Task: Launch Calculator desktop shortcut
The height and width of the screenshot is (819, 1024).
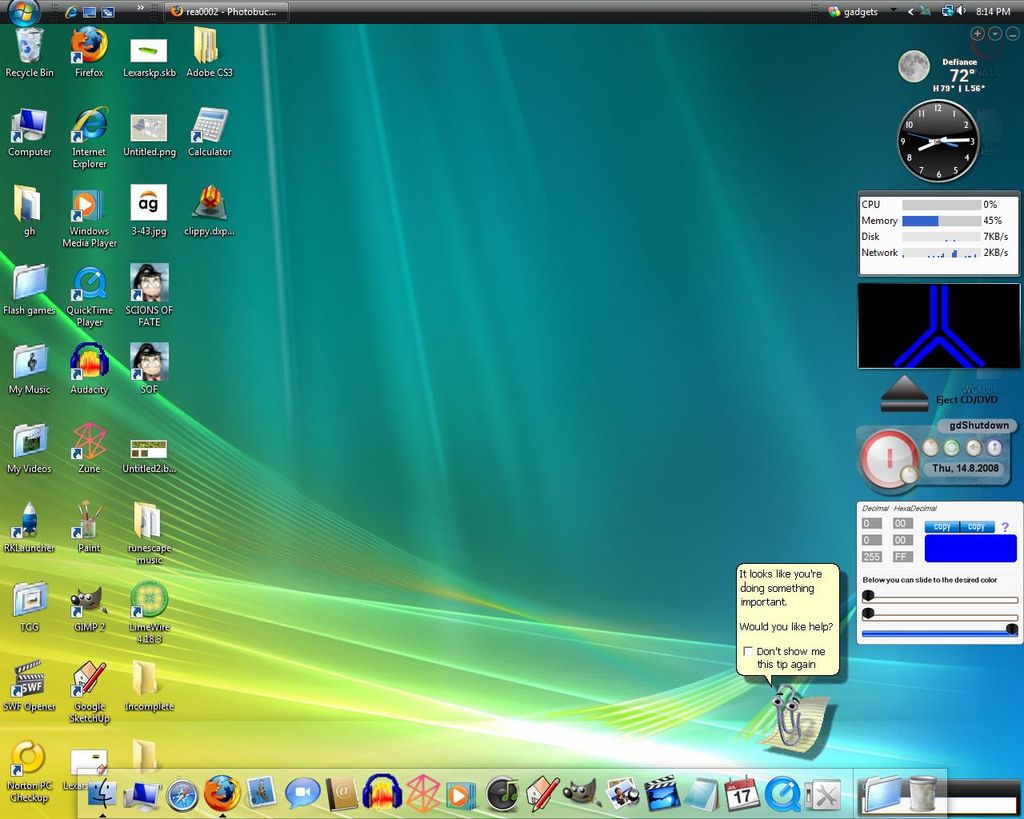Action: click(x=210, y=132)
